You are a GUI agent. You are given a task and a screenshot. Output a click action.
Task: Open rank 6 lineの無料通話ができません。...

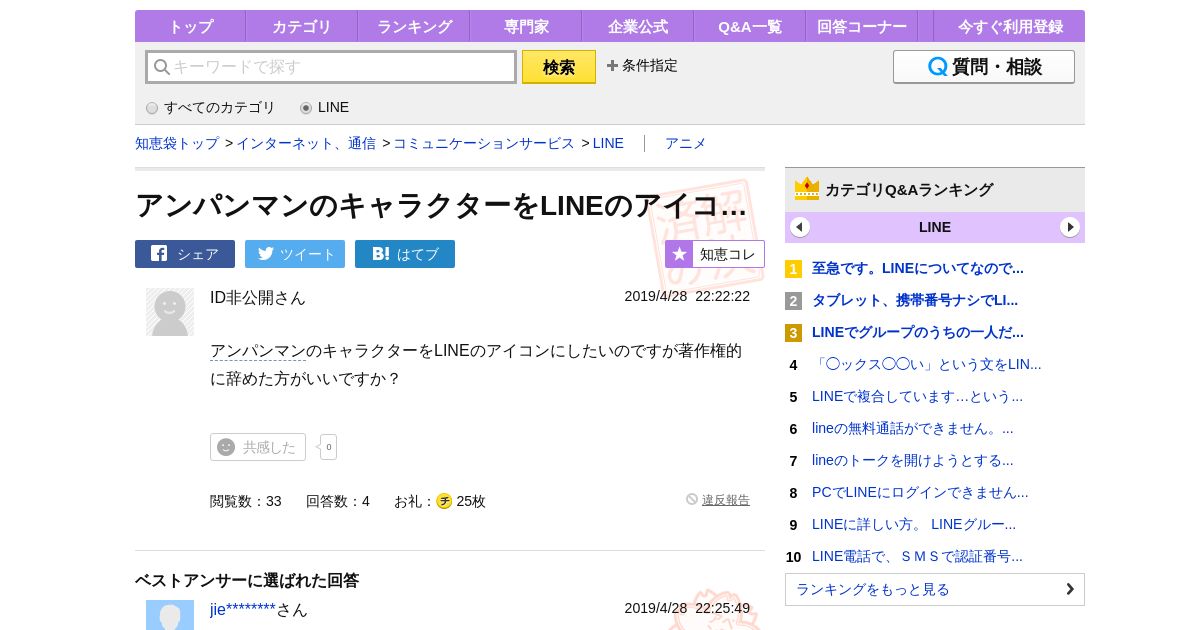coord(913,428)
